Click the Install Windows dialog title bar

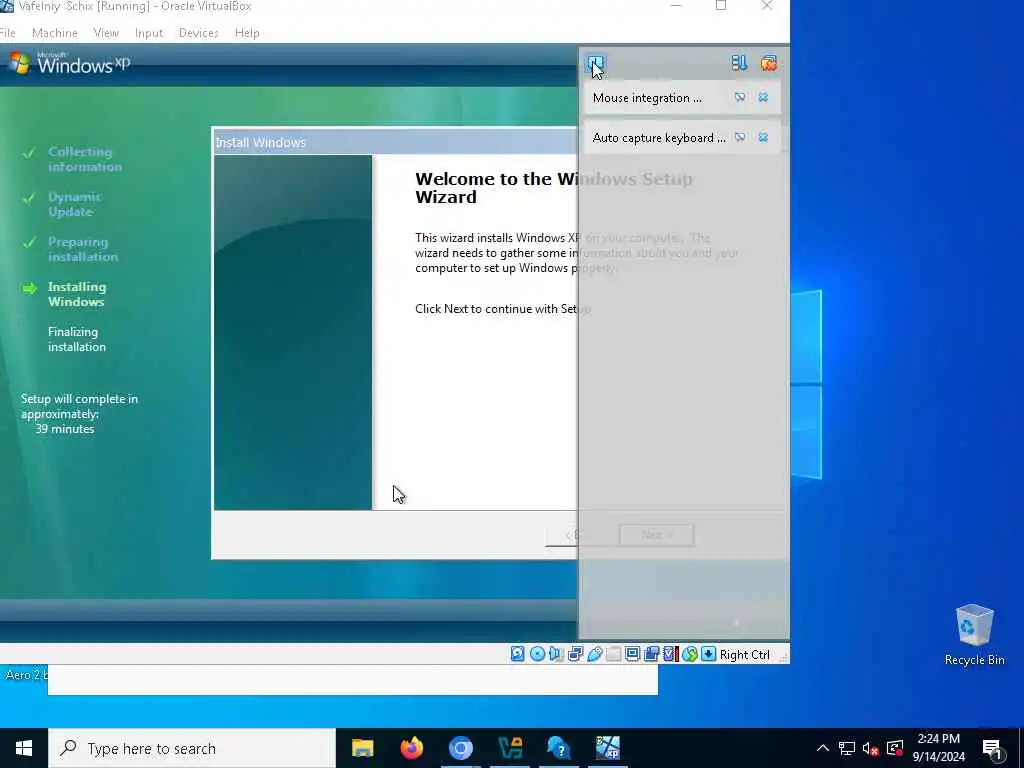coord(395,142)
